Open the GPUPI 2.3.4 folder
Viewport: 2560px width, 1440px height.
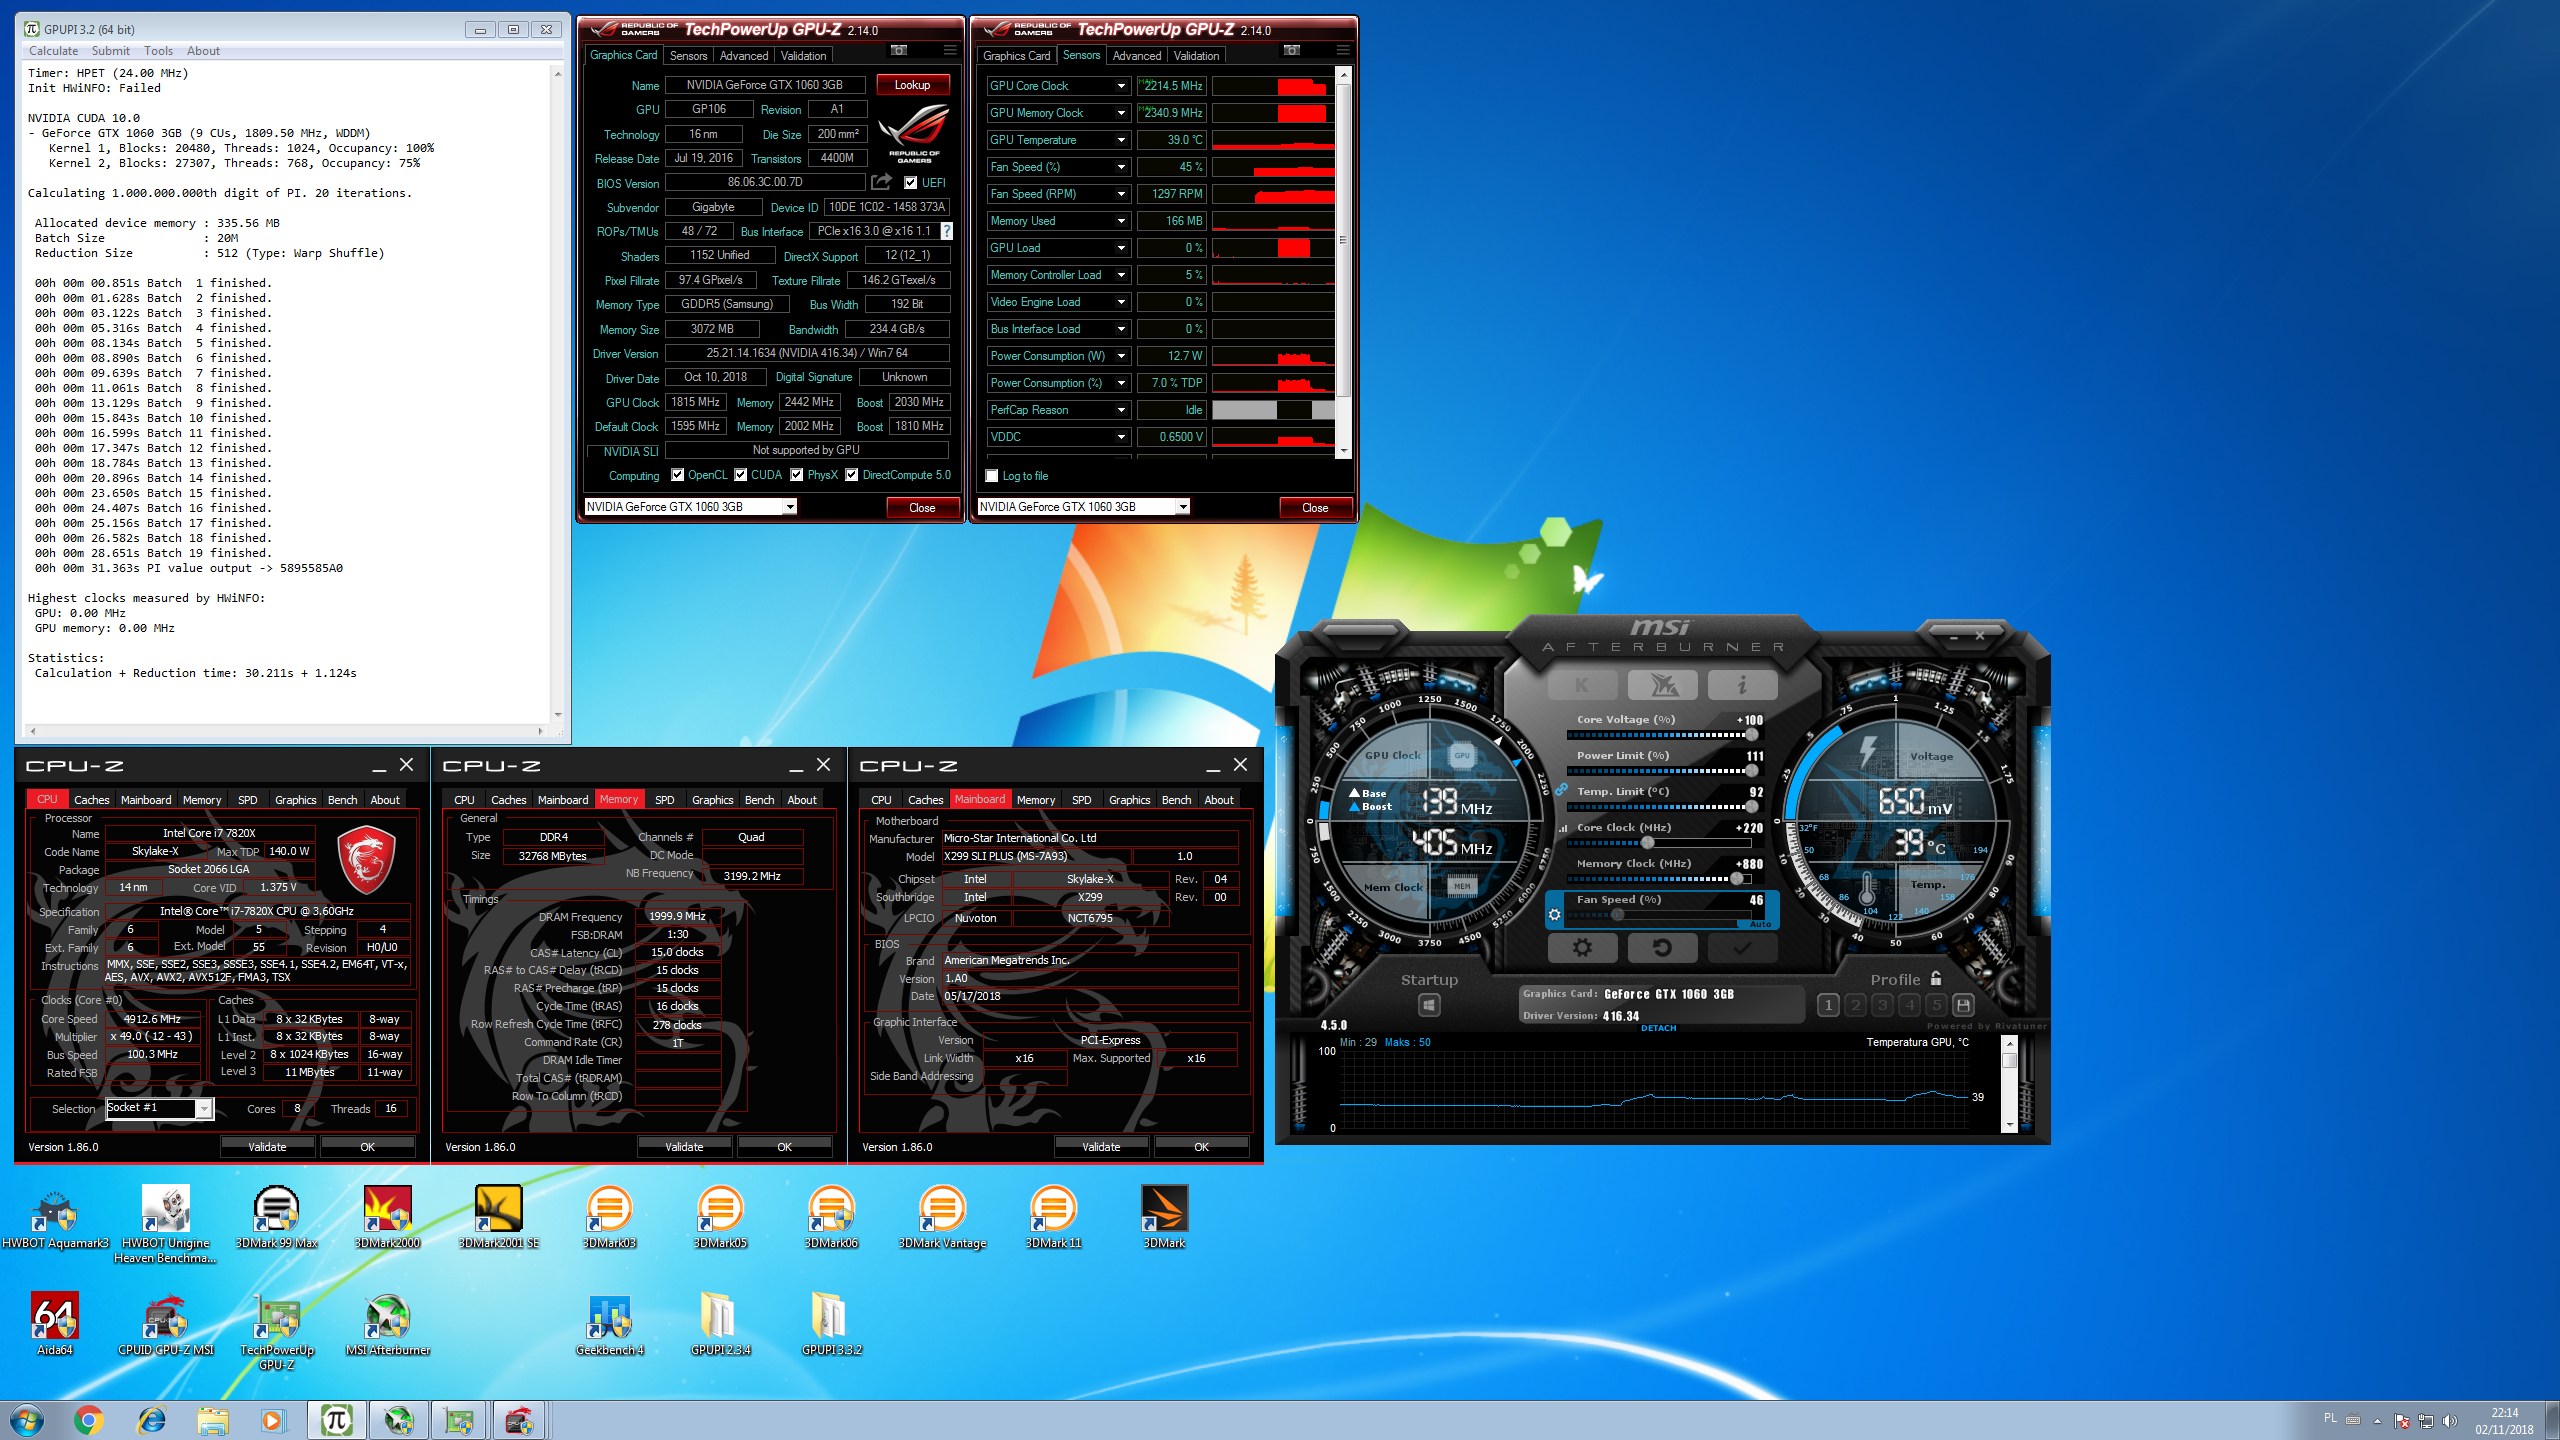pos(720,1325)
